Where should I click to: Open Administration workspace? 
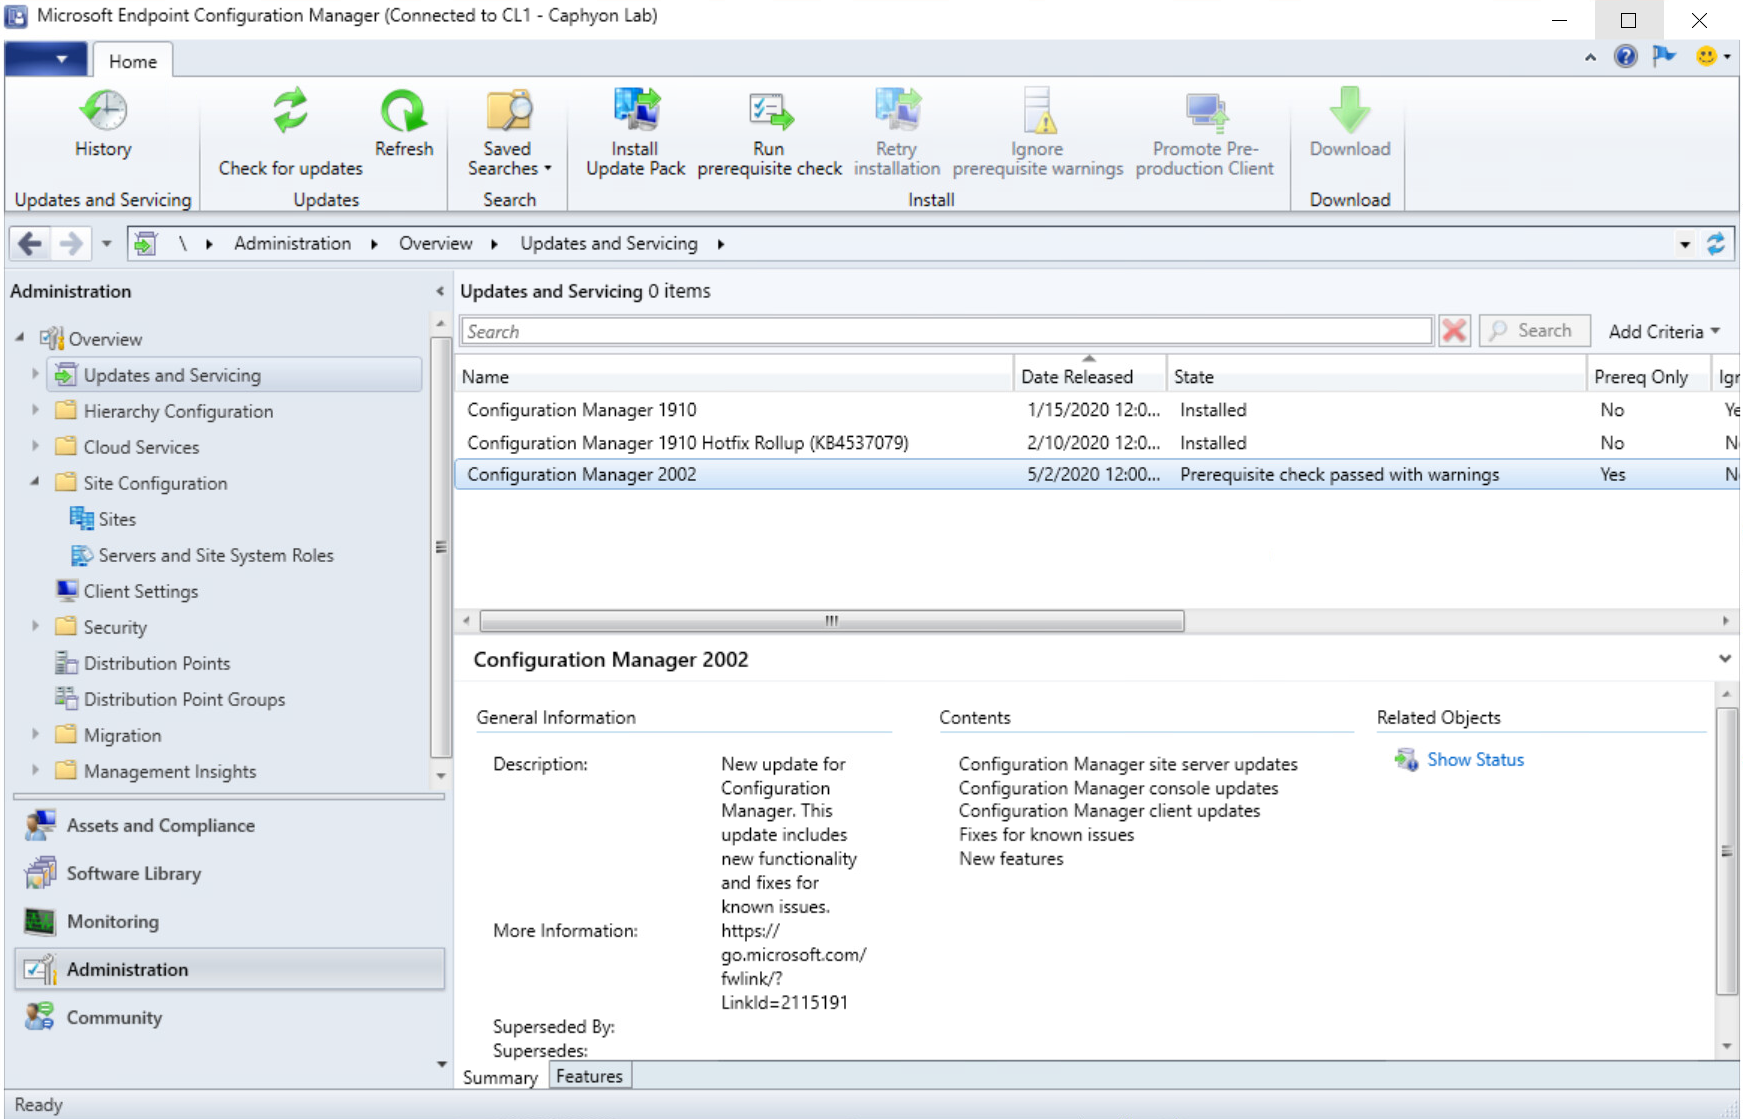coord(229,969)
